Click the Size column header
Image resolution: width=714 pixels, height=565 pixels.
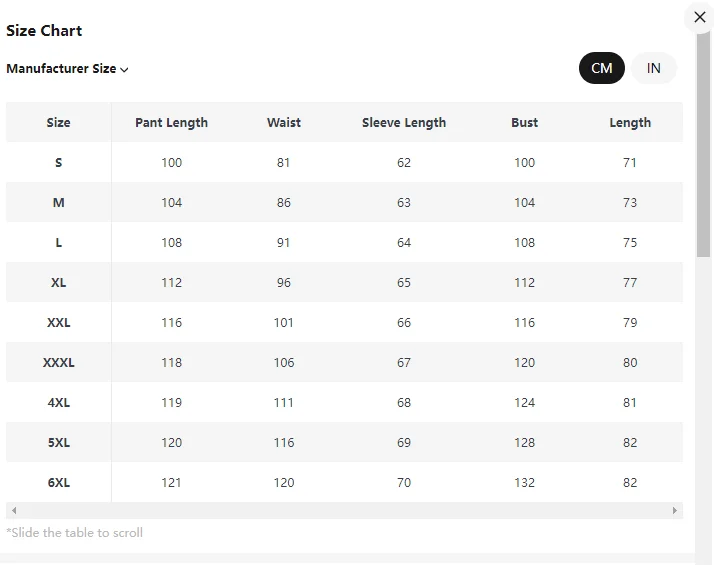coord(58,122)
